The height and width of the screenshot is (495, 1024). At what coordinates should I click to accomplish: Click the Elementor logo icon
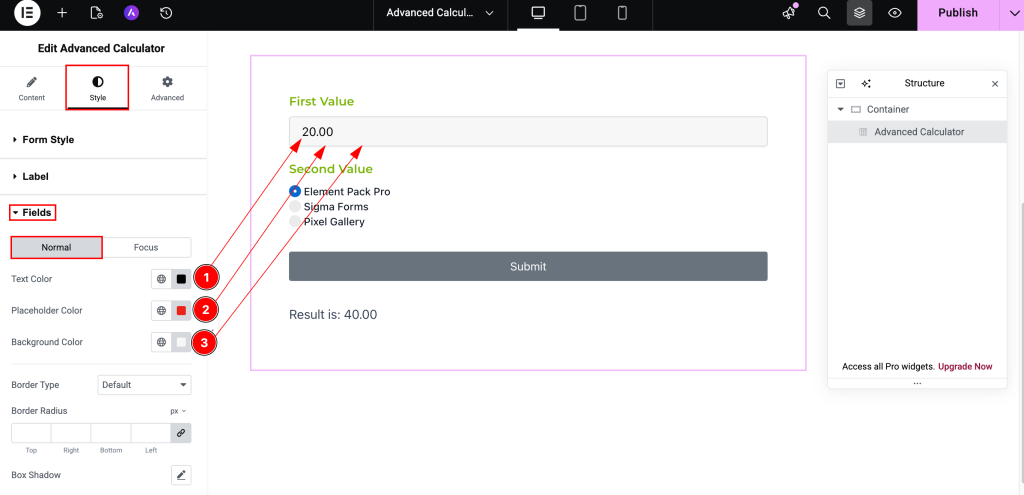[x=28, y=13]
